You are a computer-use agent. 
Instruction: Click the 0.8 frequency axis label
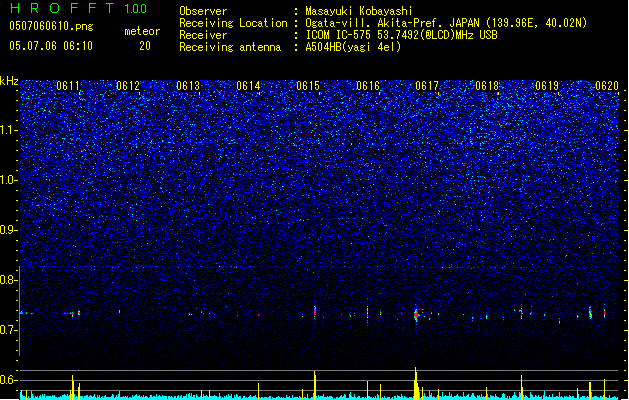9,280
